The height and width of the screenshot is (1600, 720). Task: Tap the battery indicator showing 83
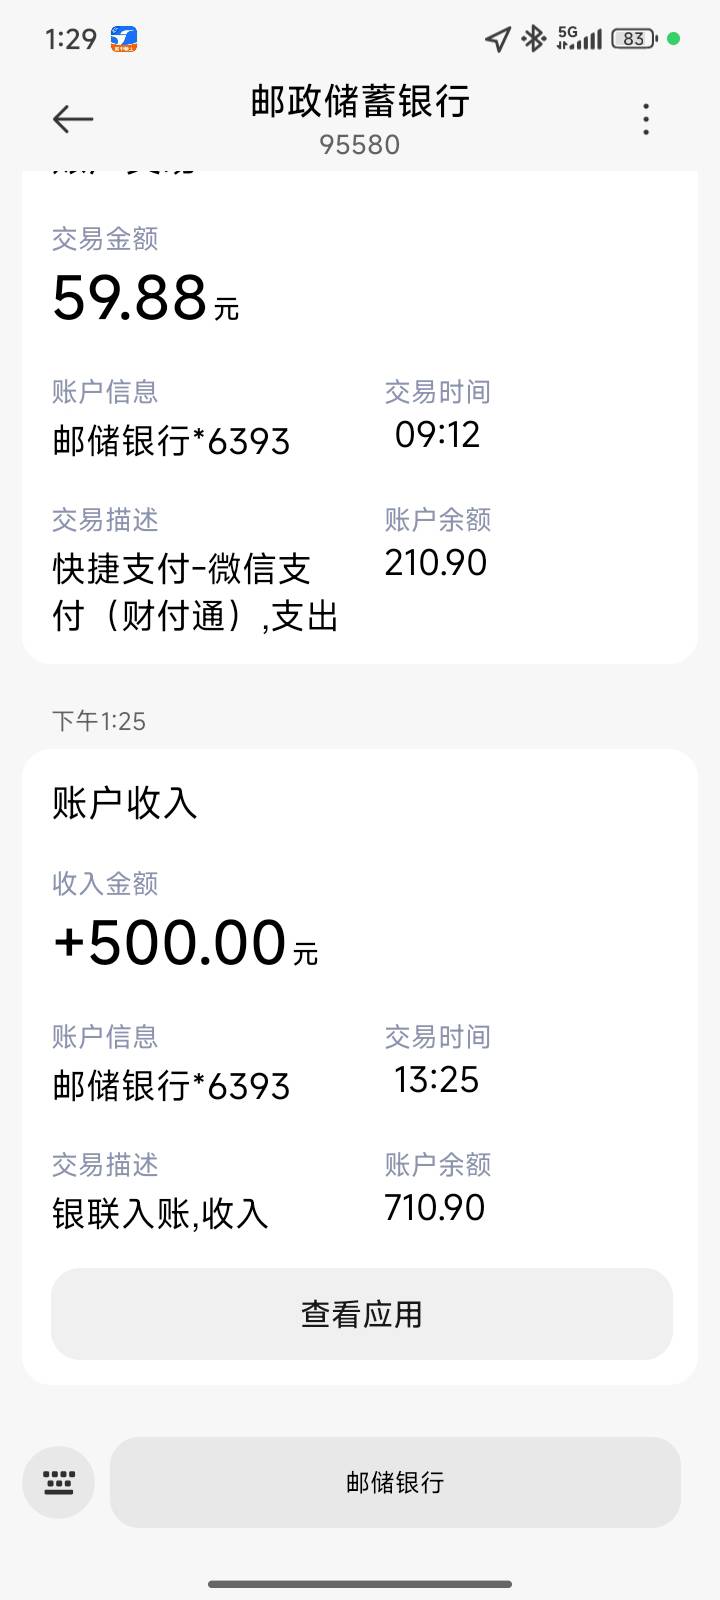point(634,39)
